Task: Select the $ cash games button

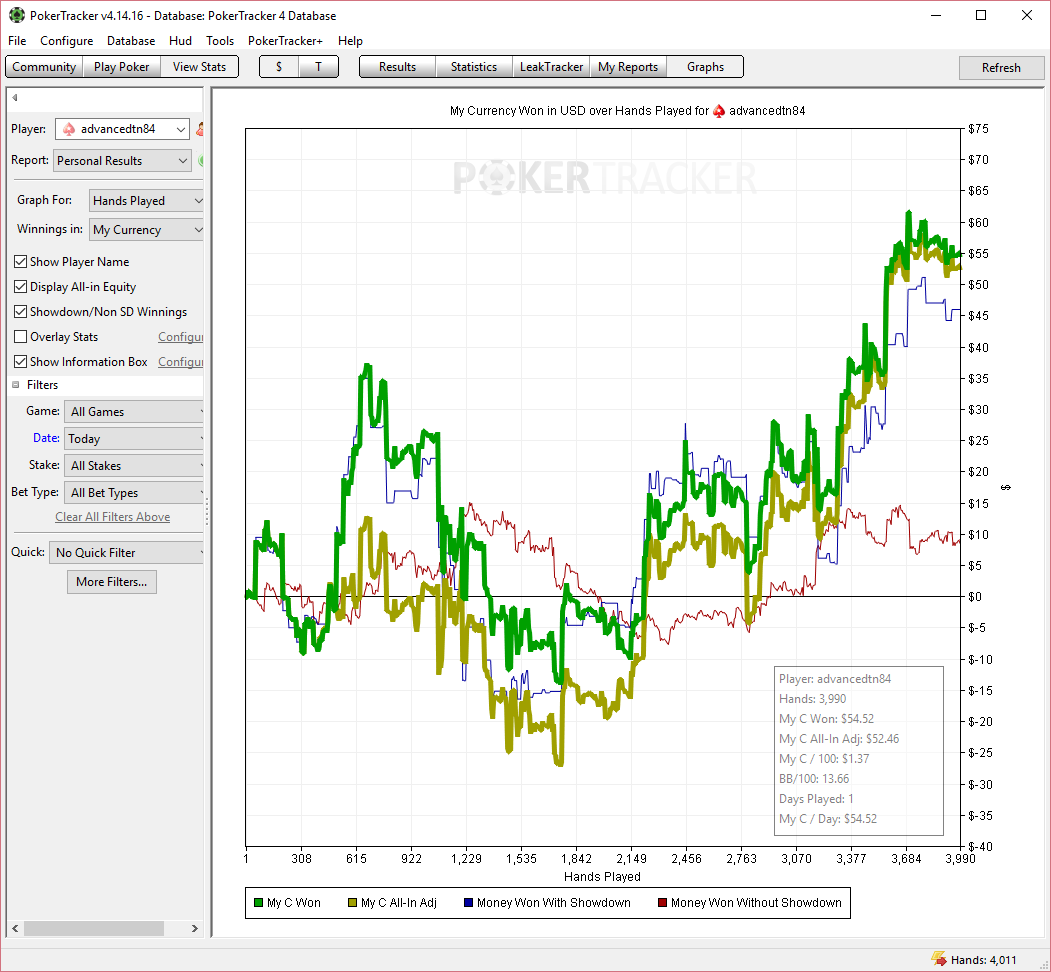Action: 279,67
